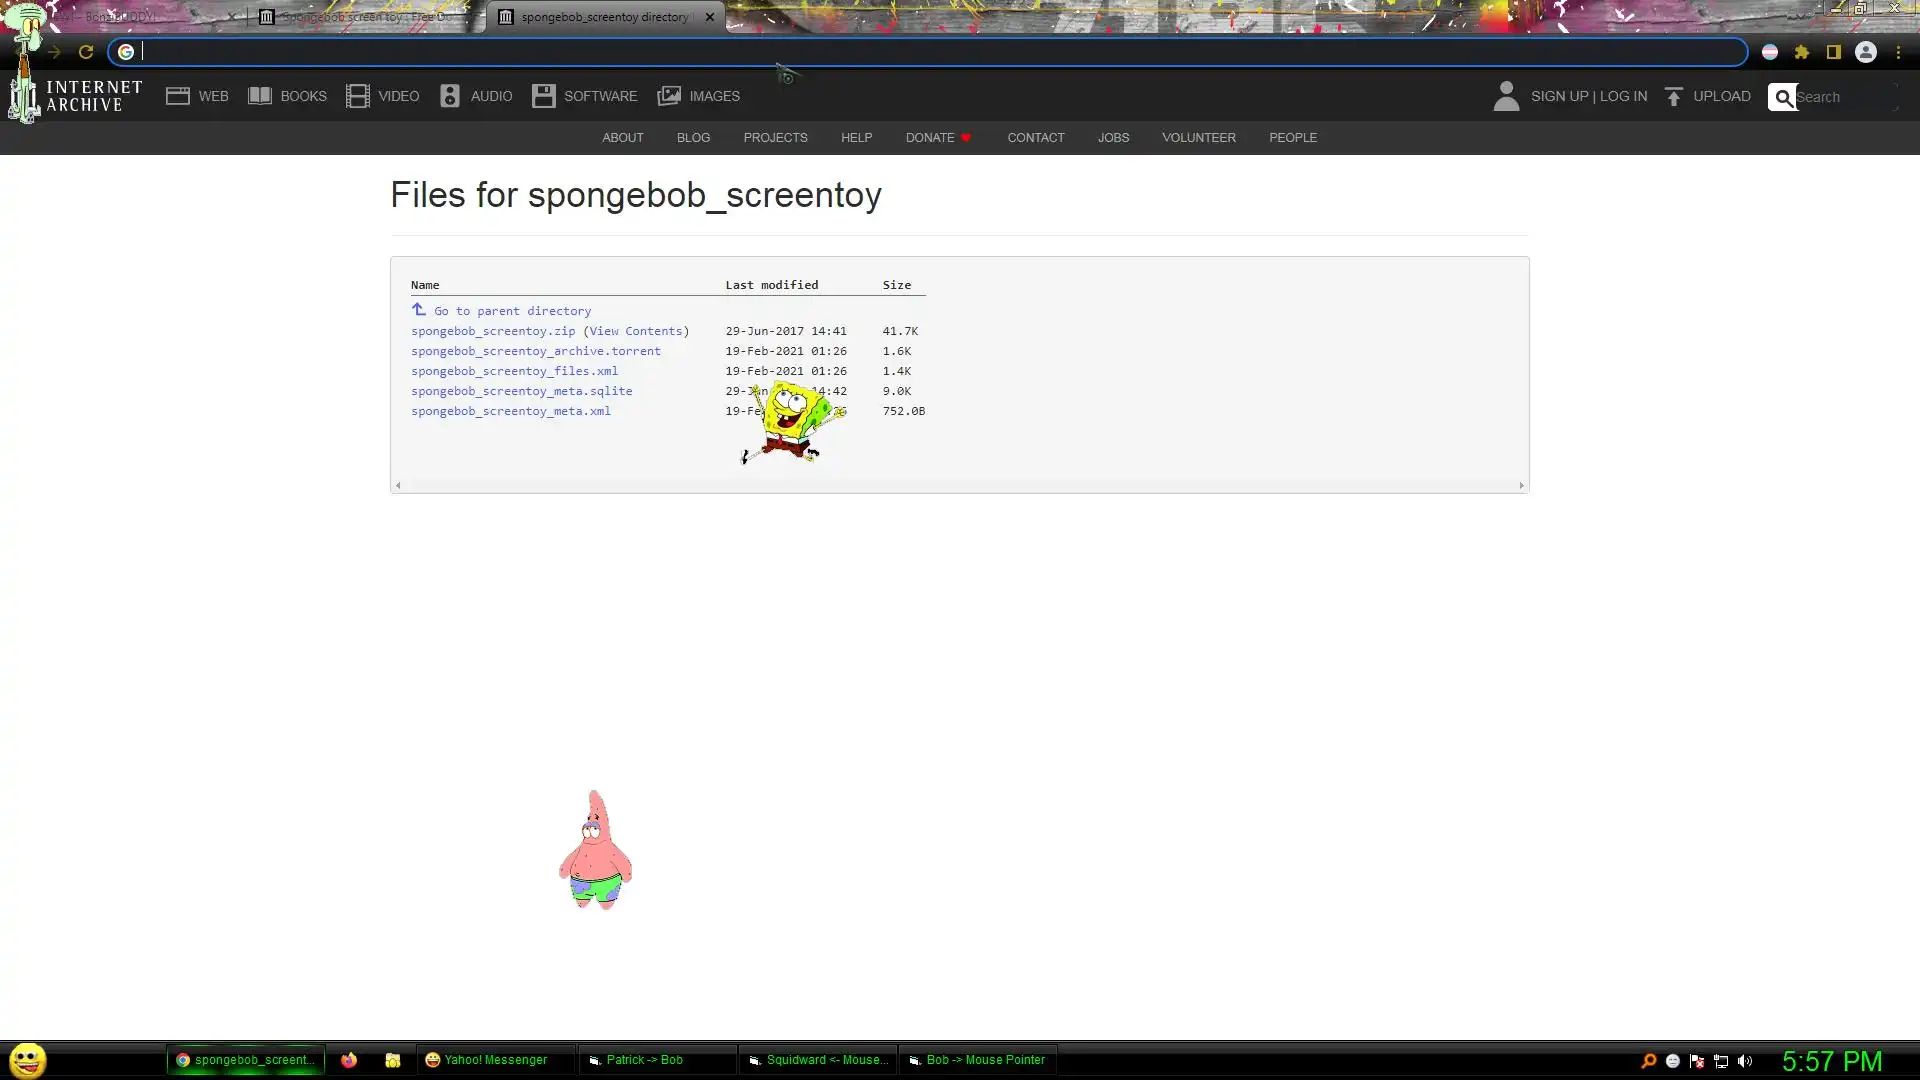Click the volume speaker tray icon

pyautogui.click(x=1745, y=1061)
